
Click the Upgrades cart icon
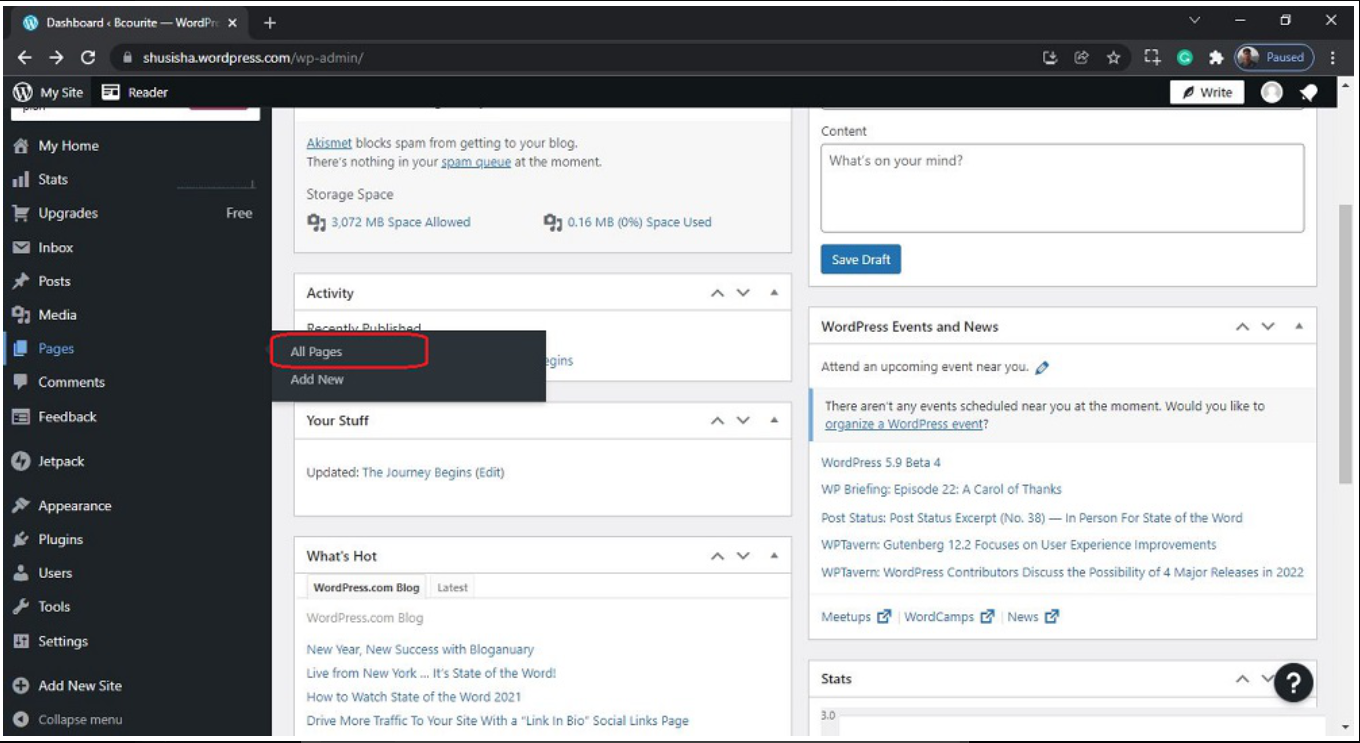(21, 213)
